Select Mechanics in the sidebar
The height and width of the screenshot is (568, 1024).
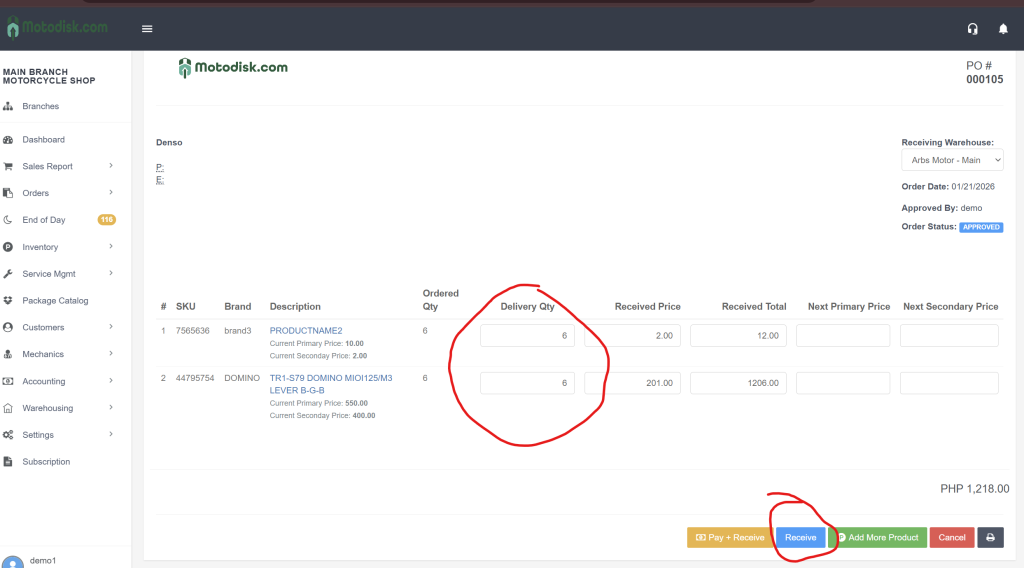[43, 354]
